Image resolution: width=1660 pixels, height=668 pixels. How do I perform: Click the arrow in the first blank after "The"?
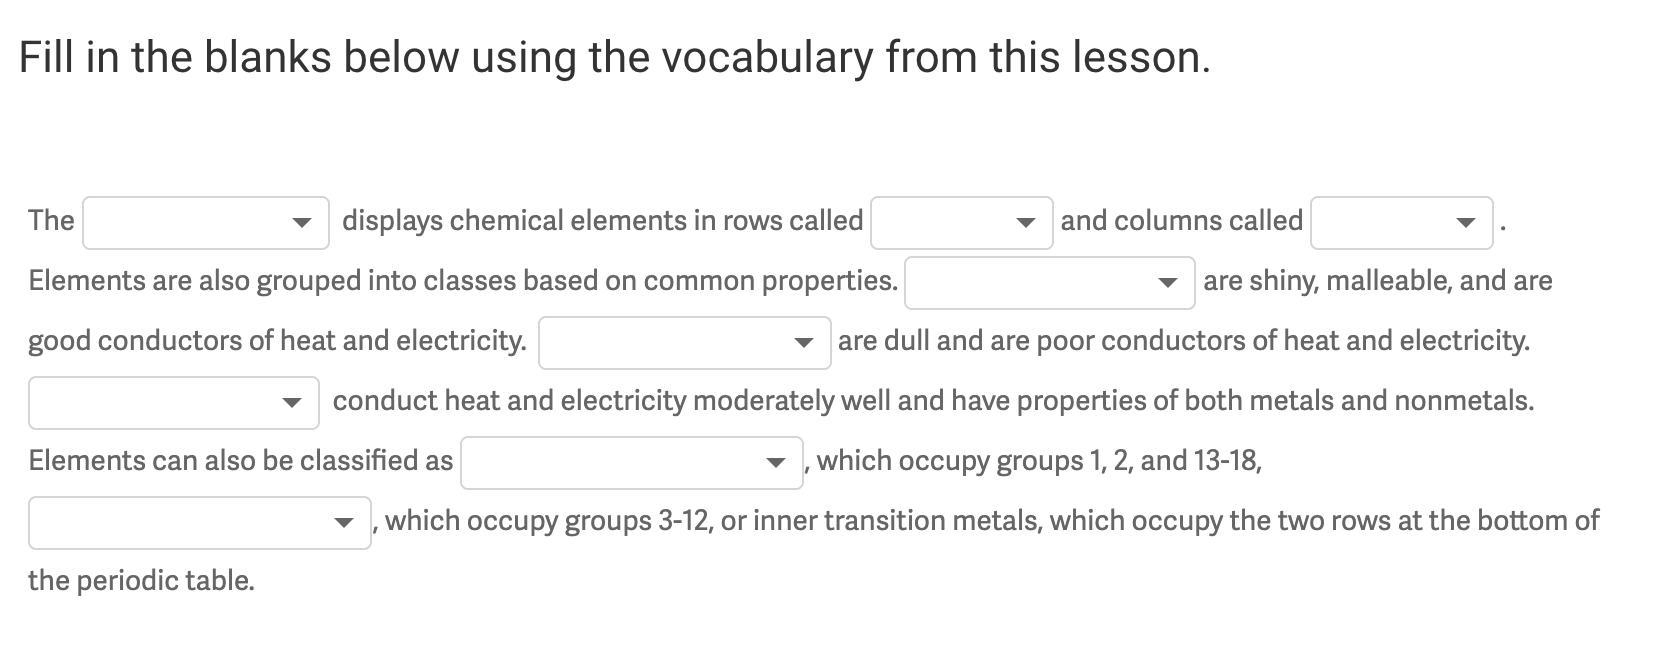pos(301,223)
